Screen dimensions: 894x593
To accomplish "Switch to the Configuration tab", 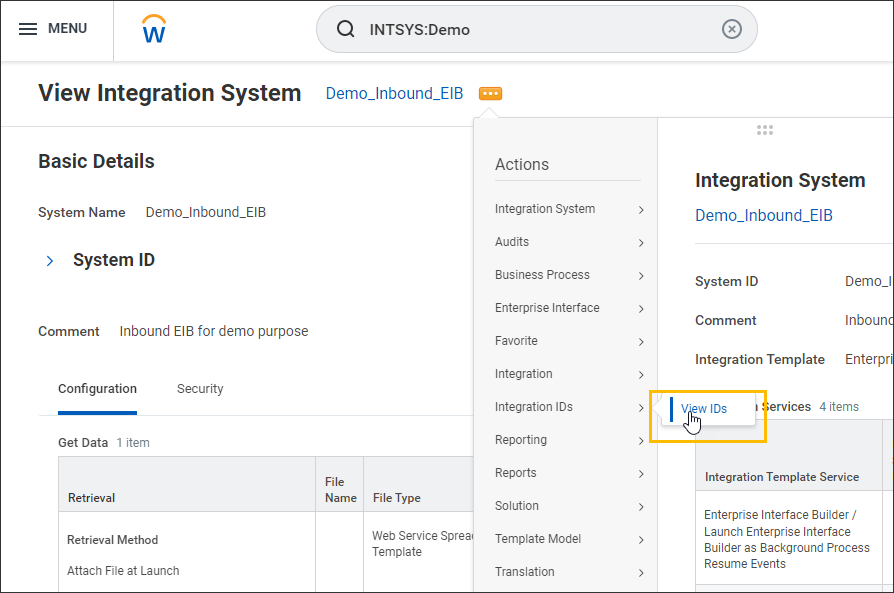I will [x=97, y=389].
